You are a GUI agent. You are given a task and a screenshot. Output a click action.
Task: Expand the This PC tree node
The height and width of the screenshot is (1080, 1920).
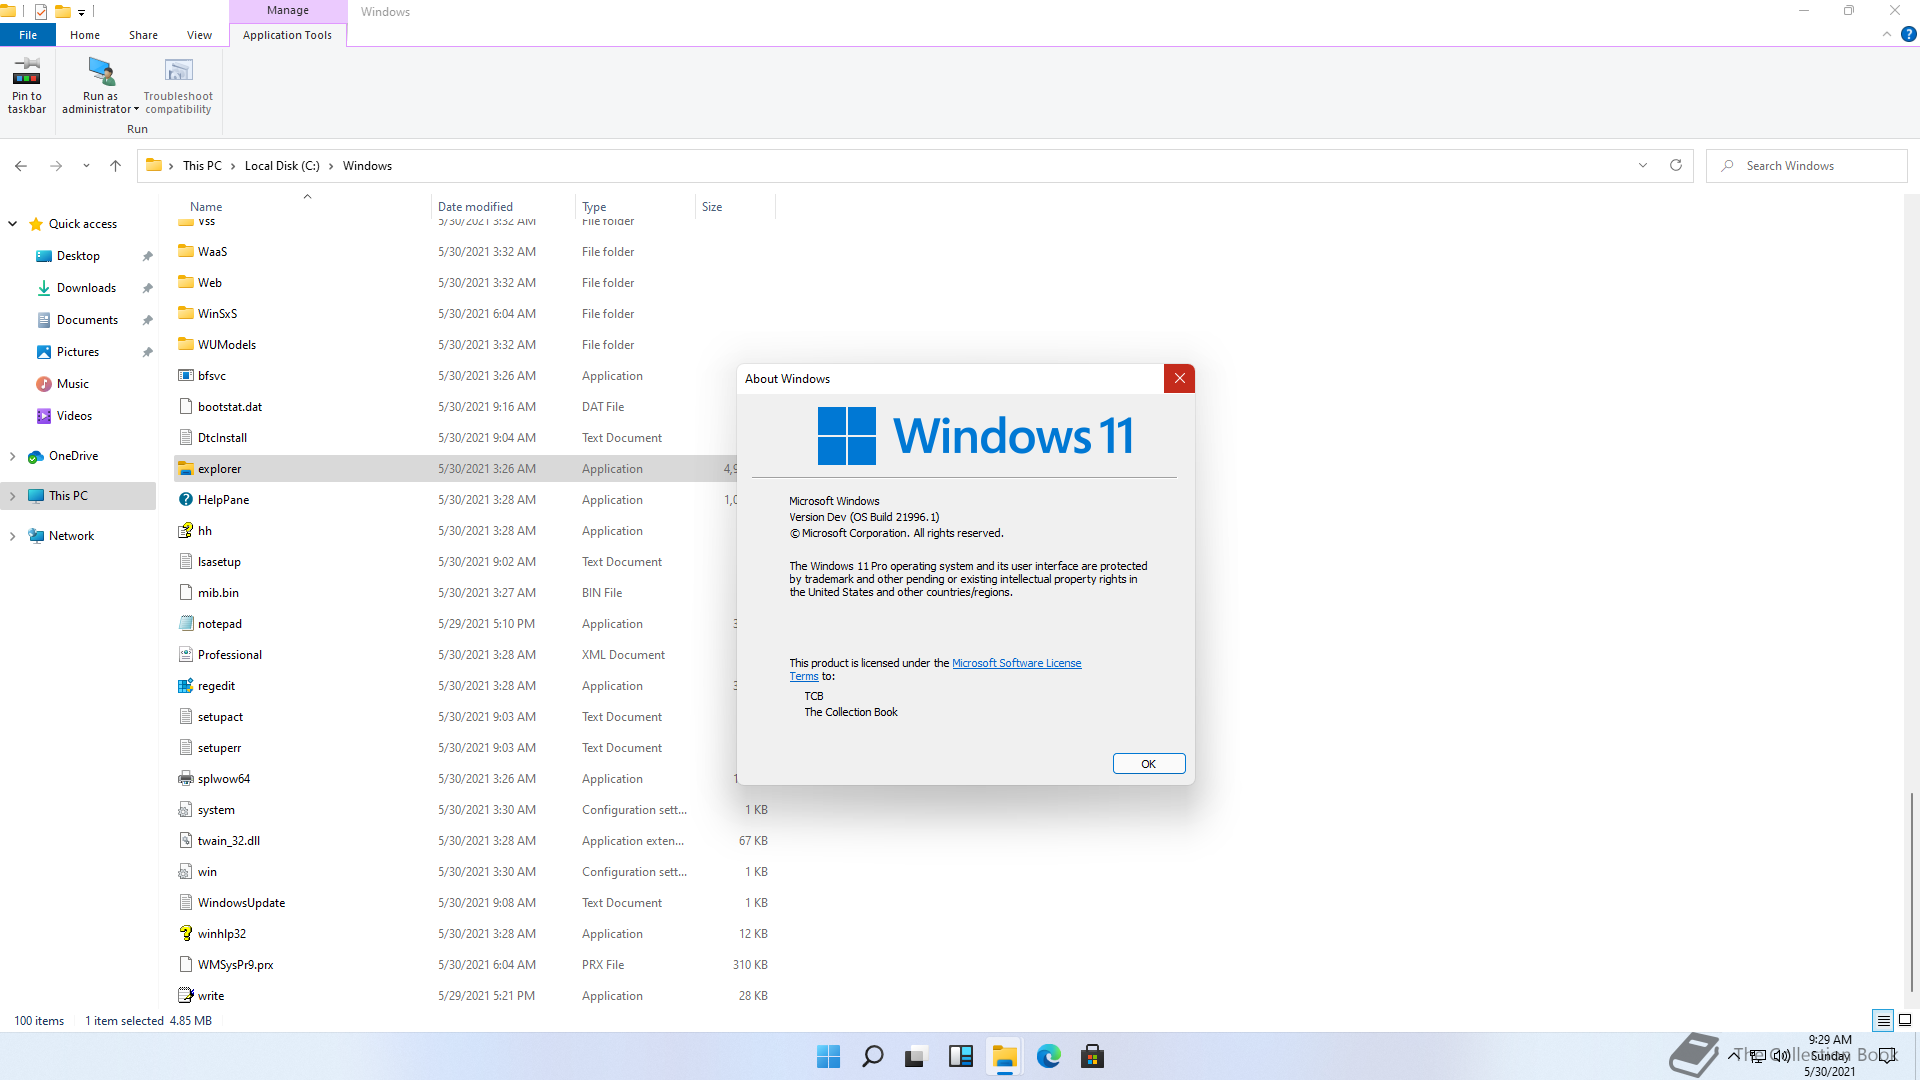click(x=13, y=496)
